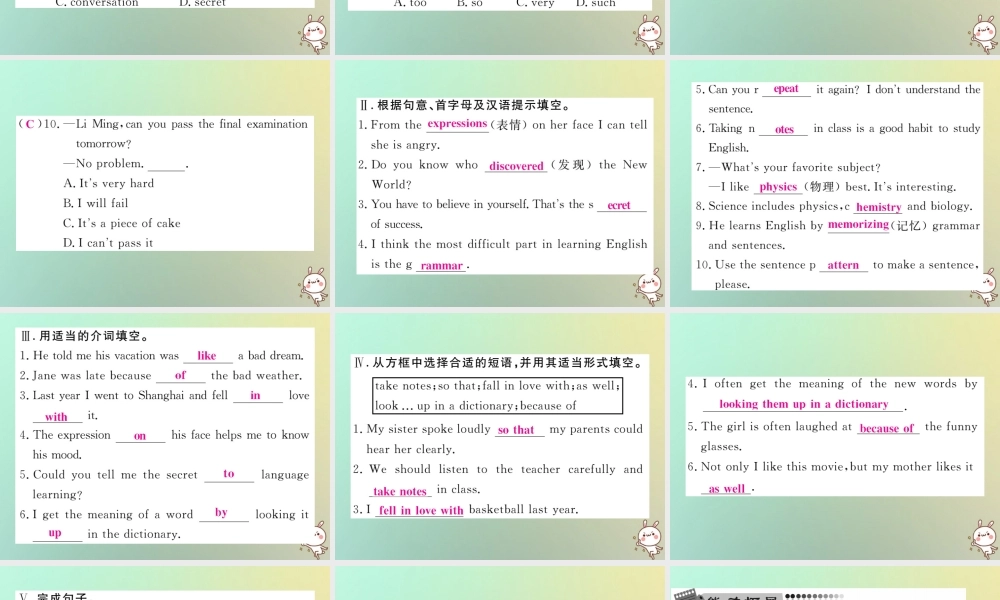The width and height of the screenshot is (1000, 600).
Task: Click the pink answer 'expressions'
Action: [x=457, y=124]
